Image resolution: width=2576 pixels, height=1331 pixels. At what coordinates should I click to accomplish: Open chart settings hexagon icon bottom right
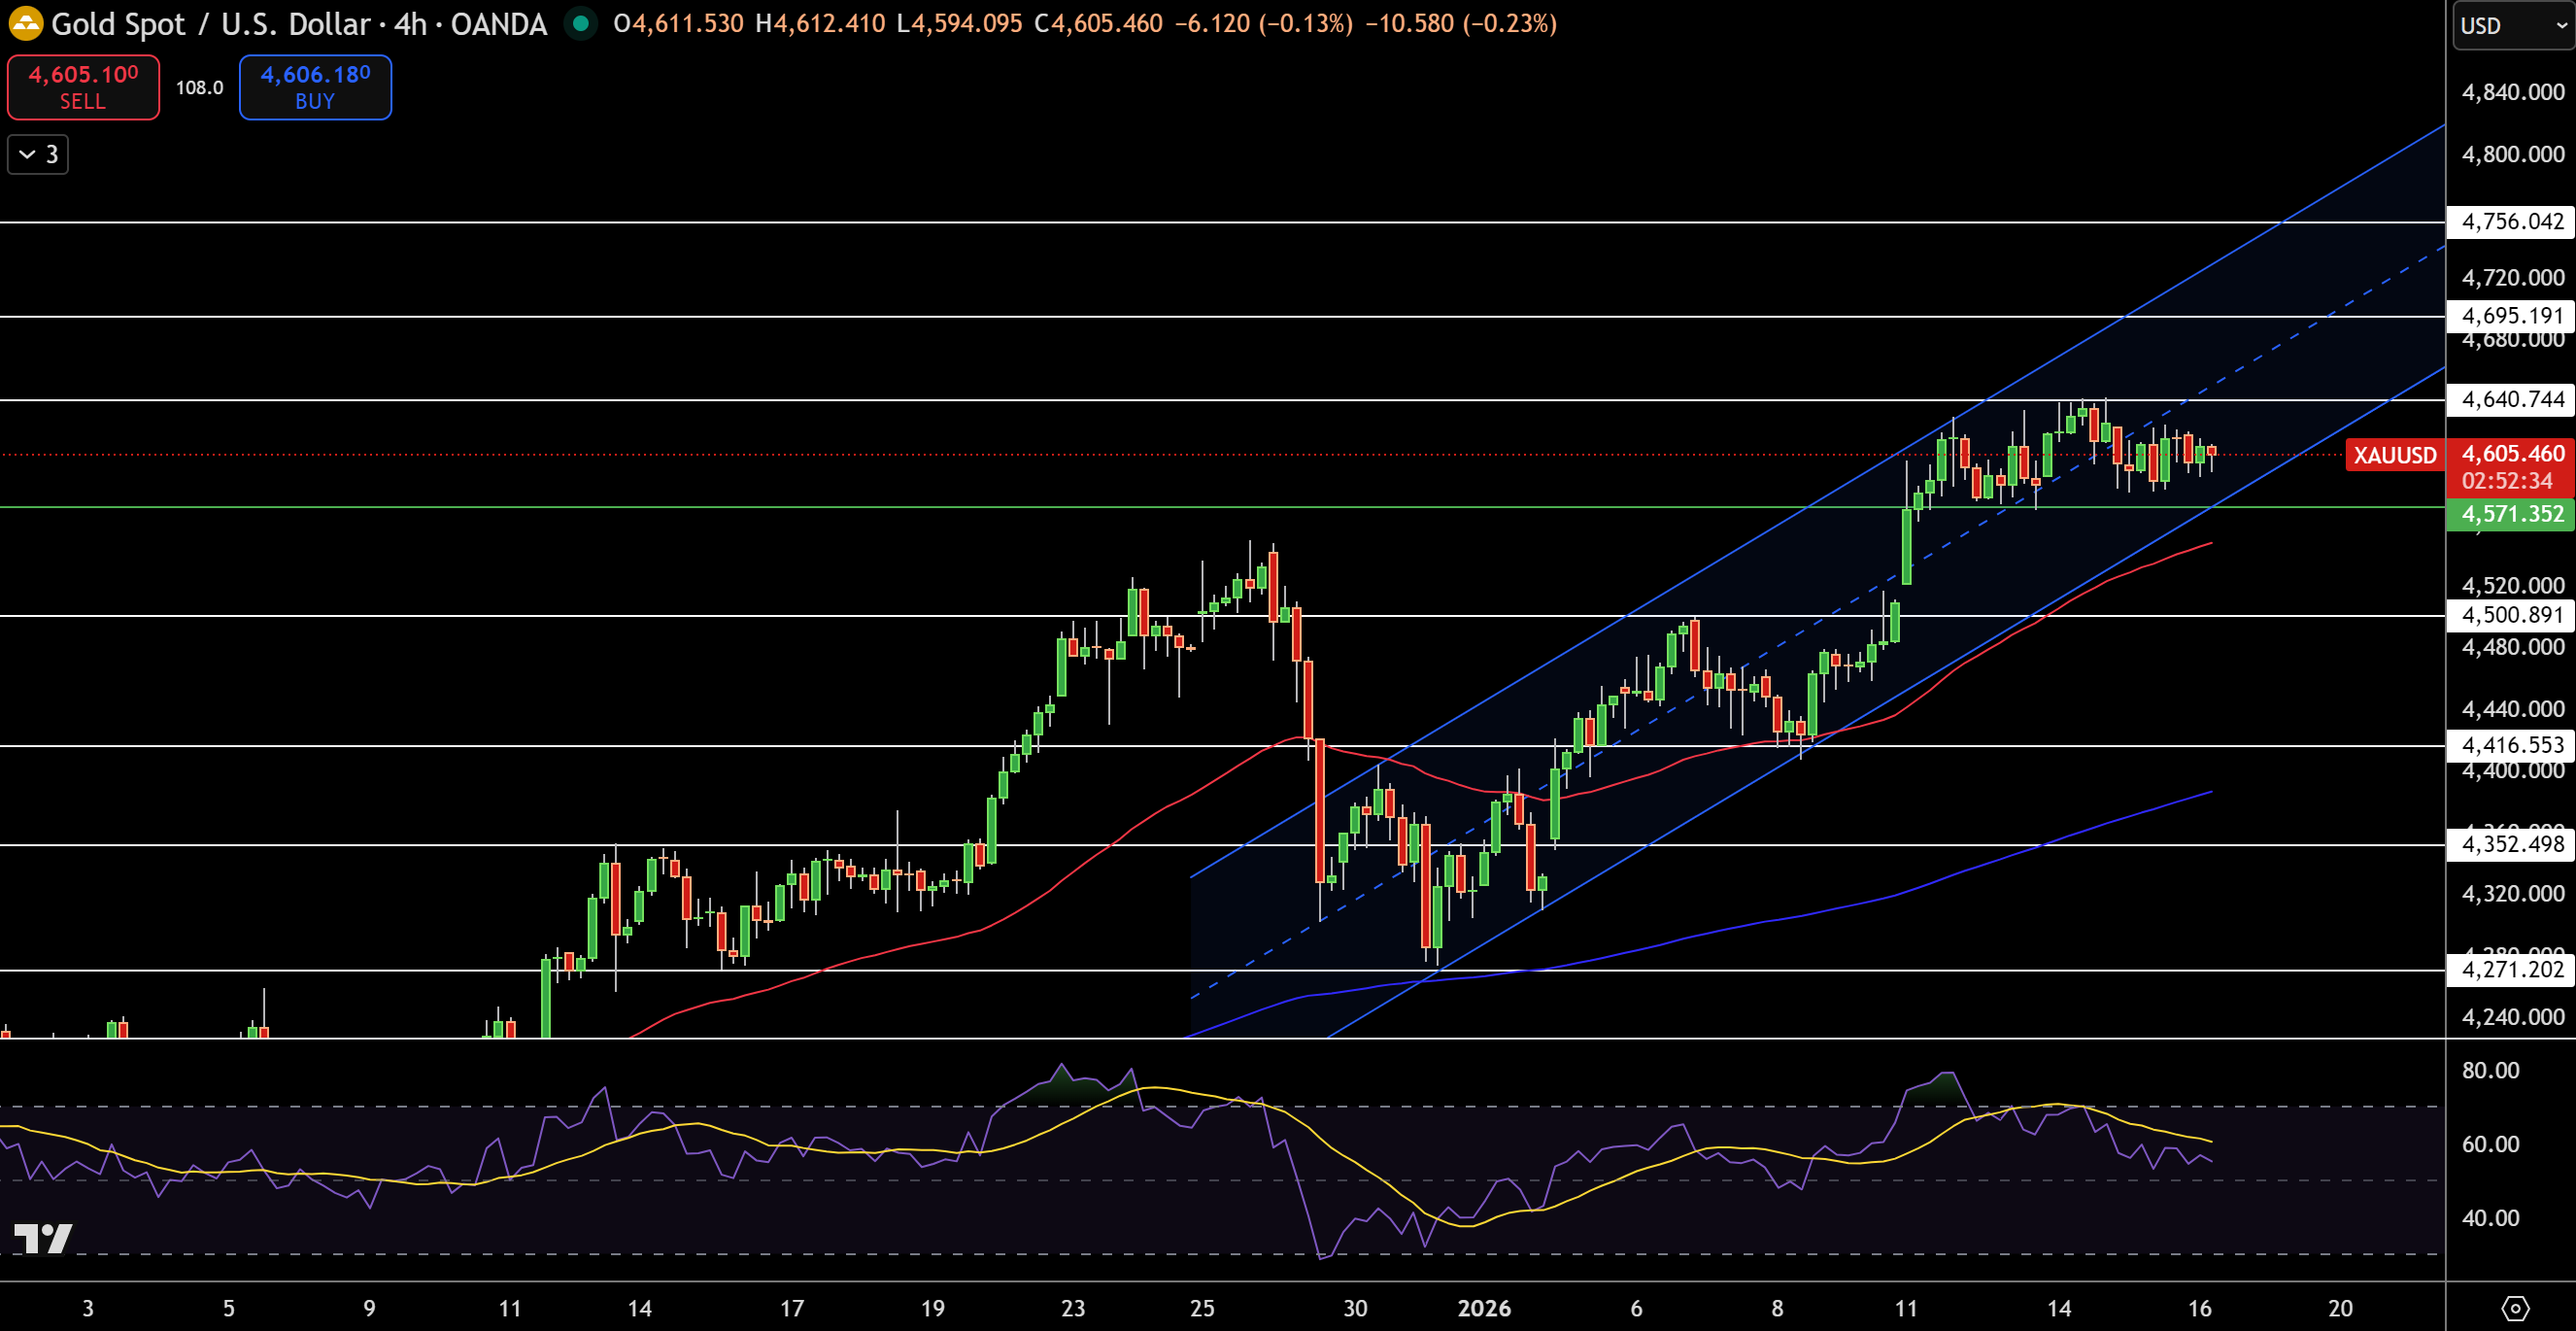click(x=2515, y=1308)
